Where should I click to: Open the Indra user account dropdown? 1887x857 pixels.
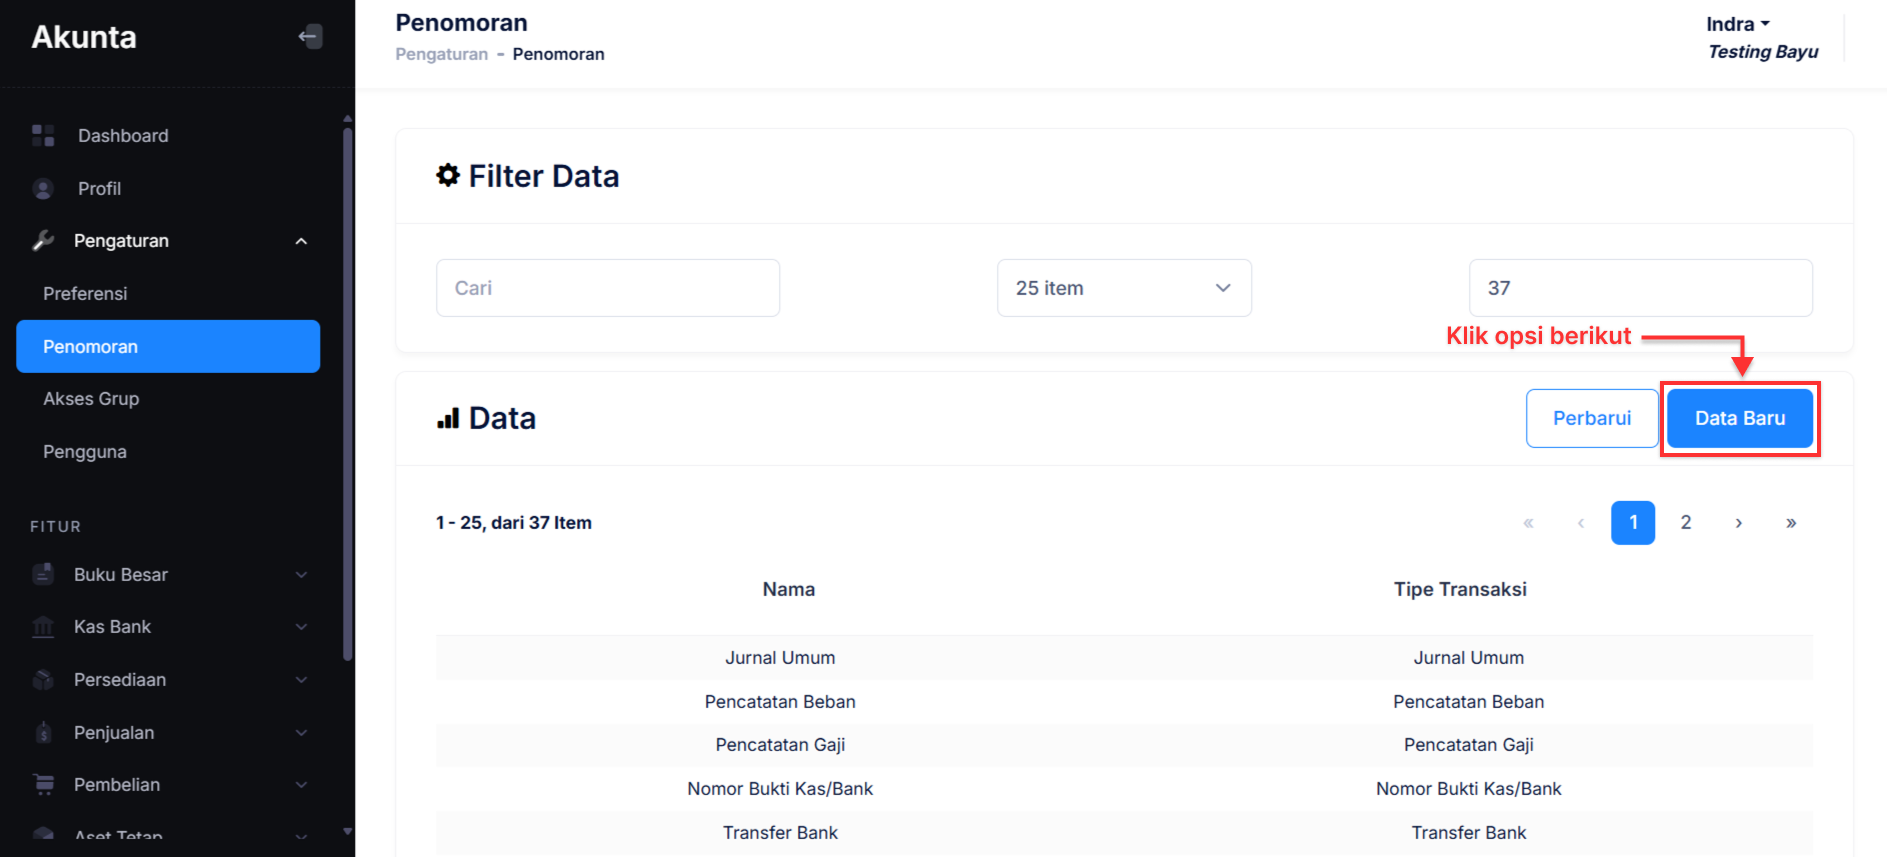[1737, 24]
